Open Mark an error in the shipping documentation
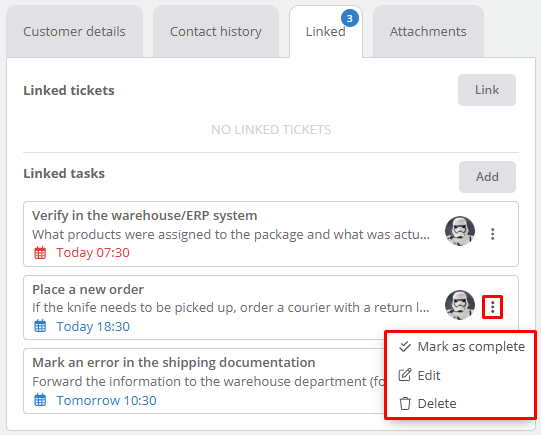Image resolution: width=541 pixels, height=435 pixels. [x=174, y=363]
